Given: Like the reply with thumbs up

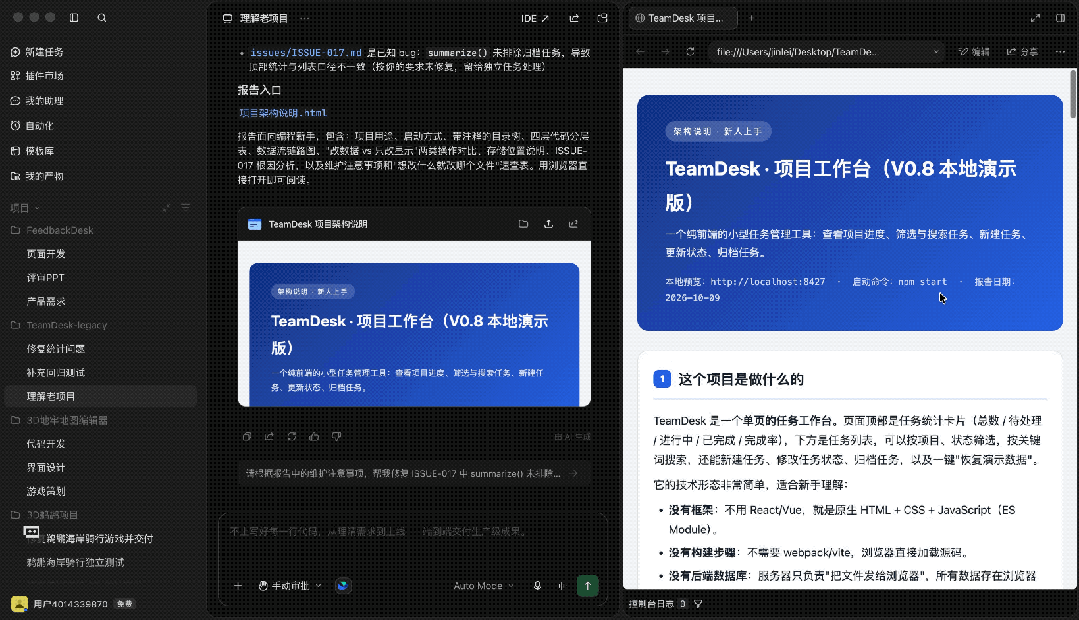Looking at the screenshot, I should point(314,436).
